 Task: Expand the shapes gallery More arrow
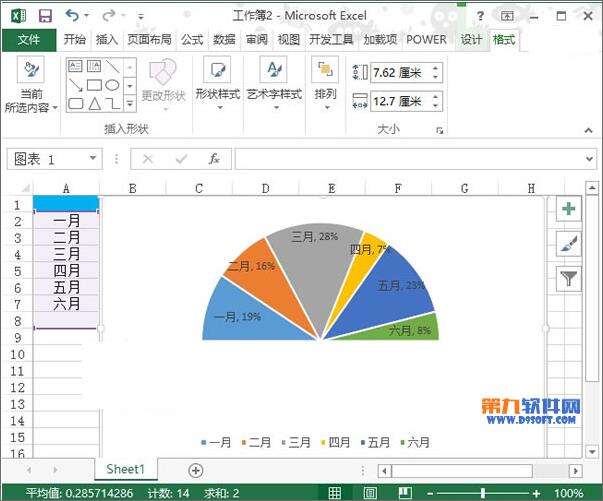pos(130,103)
